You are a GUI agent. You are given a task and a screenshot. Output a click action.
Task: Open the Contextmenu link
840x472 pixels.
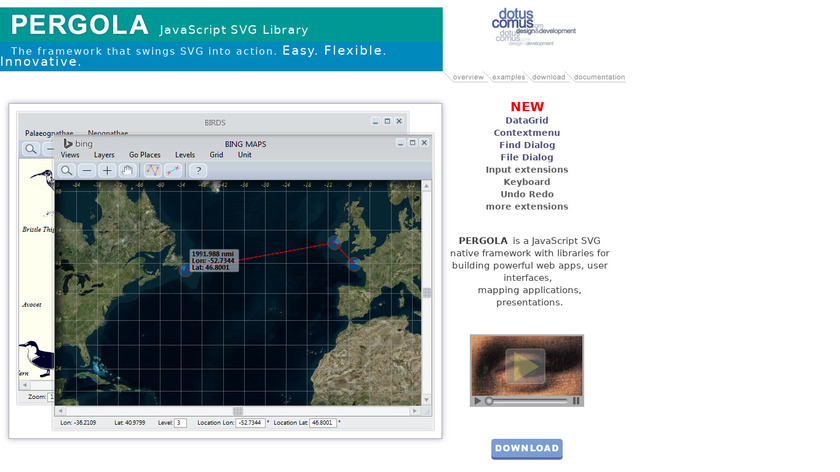click(x=527, y=133)
